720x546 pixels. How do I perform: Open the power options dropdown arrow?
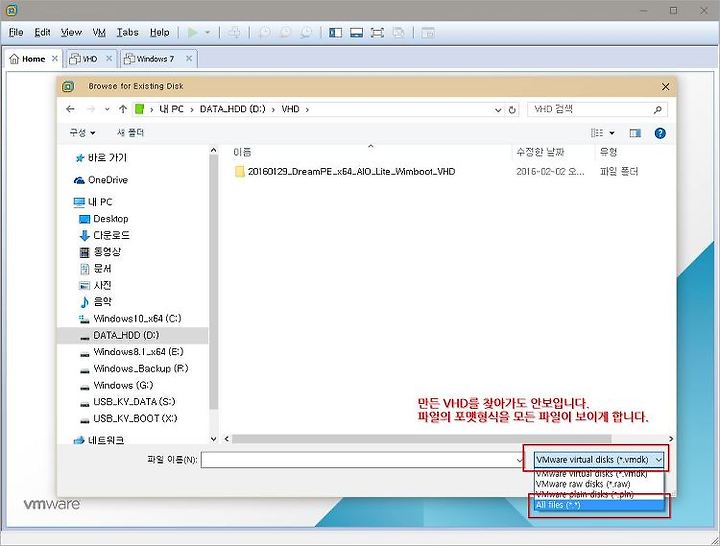[208, 33]
